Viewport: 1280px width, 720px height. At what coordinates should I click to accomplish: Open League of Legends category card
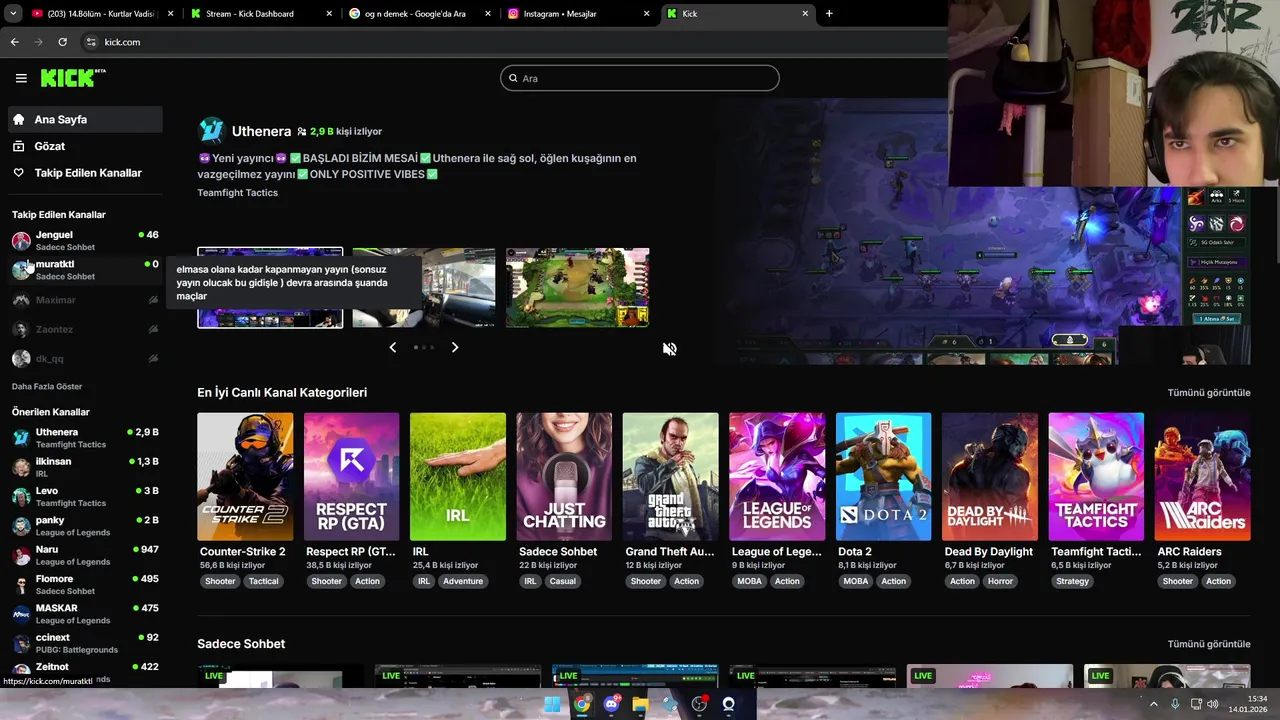point(777,477)
